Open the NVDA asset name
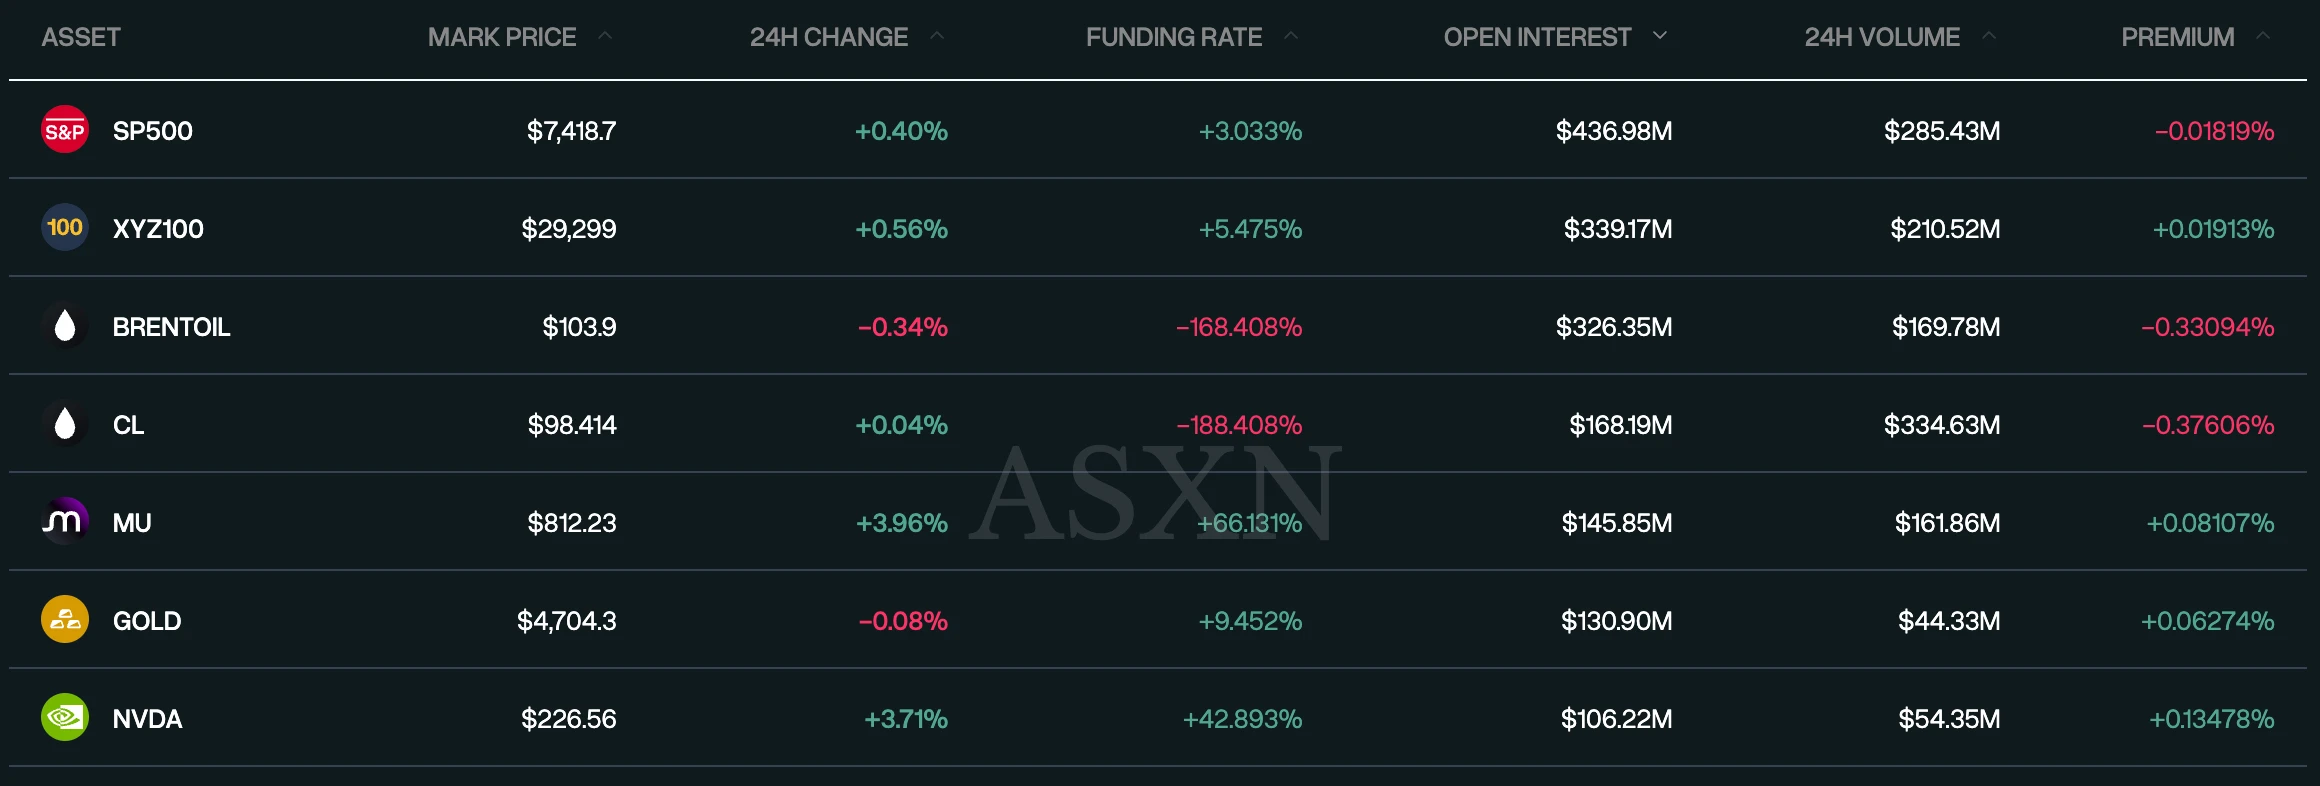This screenshot has width=2320, height=786. coord(147,719)
